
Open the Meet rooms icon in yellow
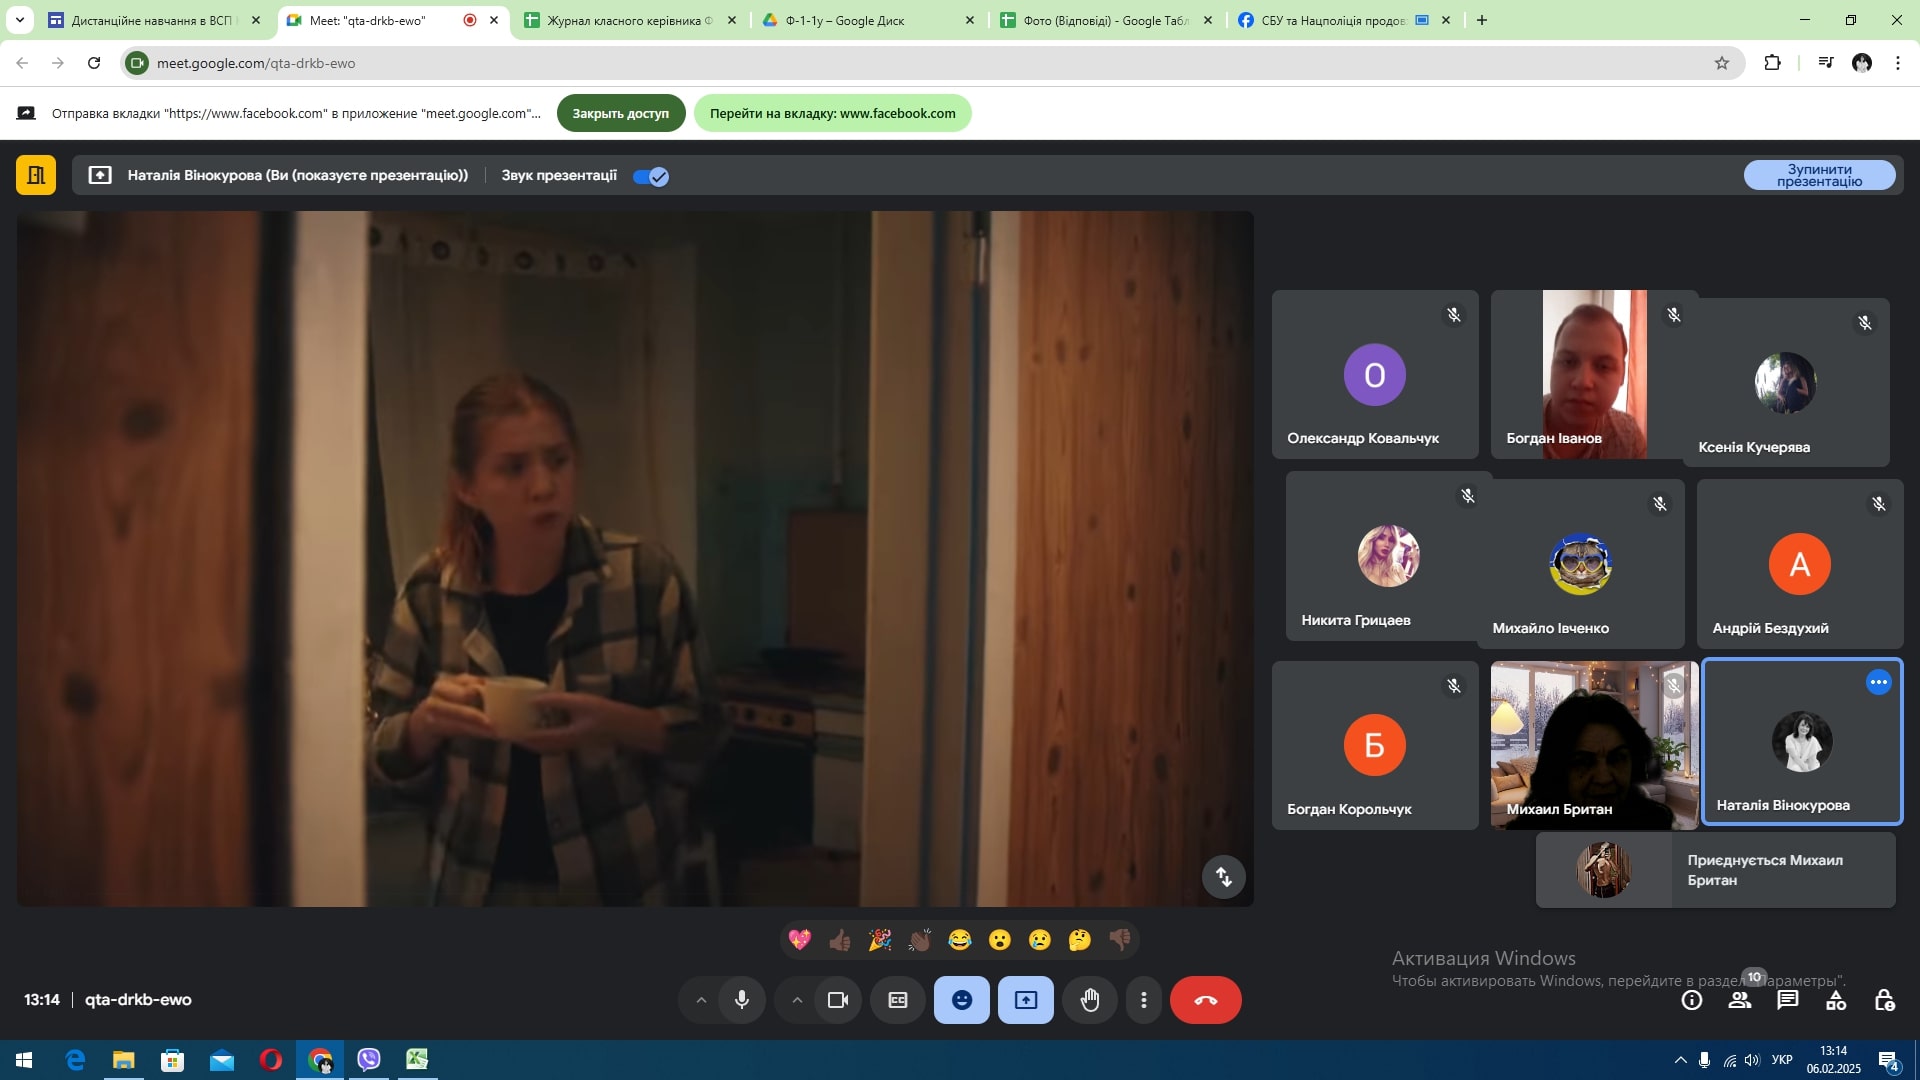click(x=36, y=175)
